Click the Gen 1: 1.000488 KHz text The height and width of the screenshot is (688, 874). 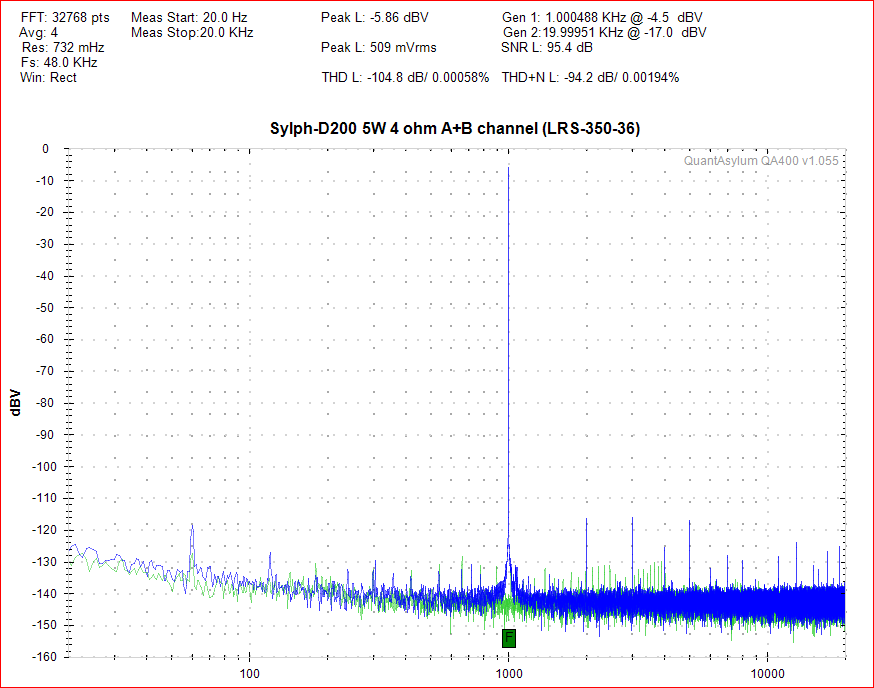602,18
